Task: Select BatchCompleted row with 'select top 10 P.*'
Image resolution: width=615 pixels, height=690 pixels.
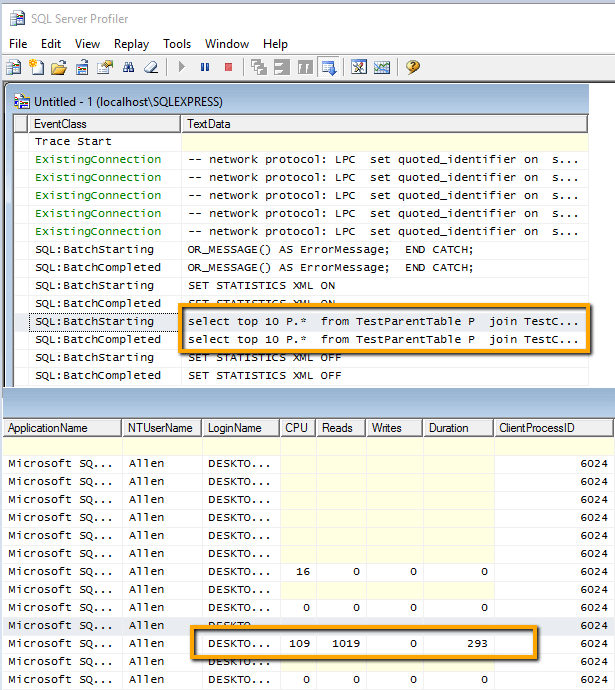Action: (x=301, y=340)
